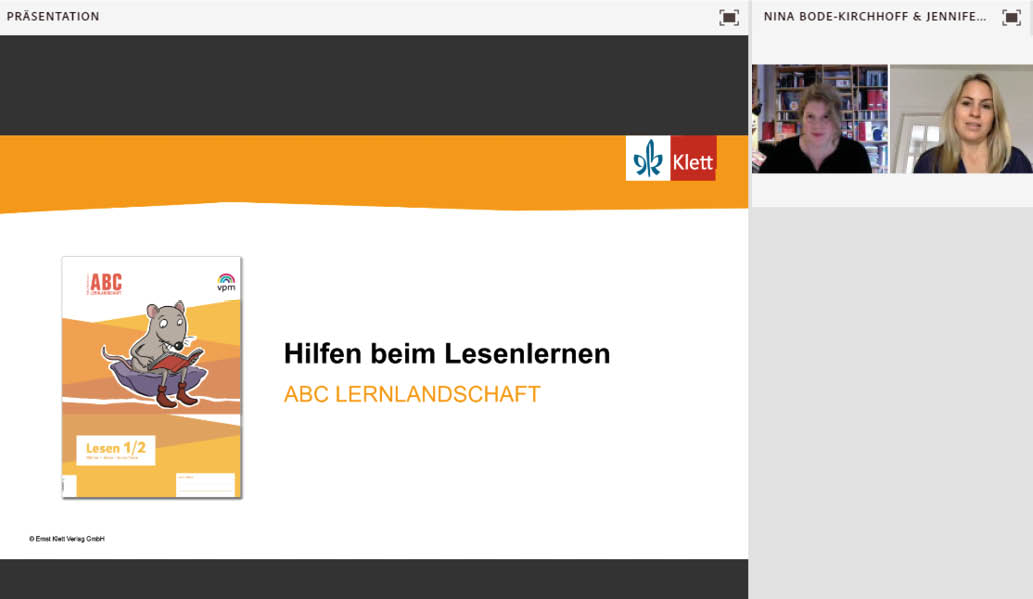
Task: Click the reading mouse illustration on cover
Action: pyautogui.click(x=156, y=355)
